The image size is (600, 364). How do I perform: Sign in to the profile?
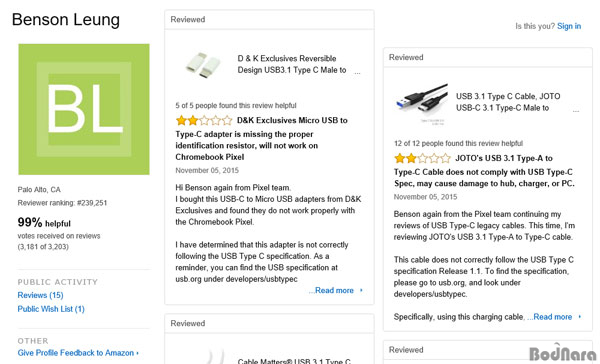click(x=569, y=26)
